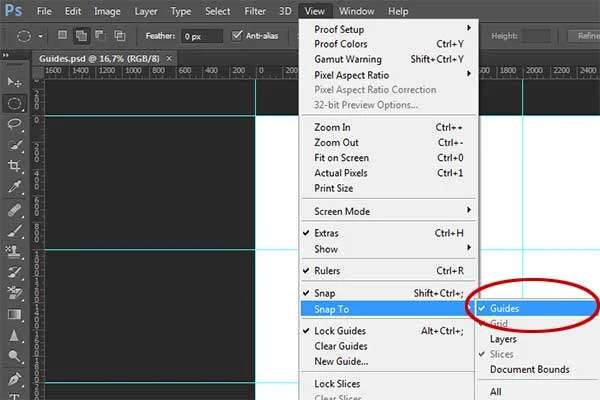Open the Snap To submenu
Screen dimensions: 600x400
[x=388, y=309]
